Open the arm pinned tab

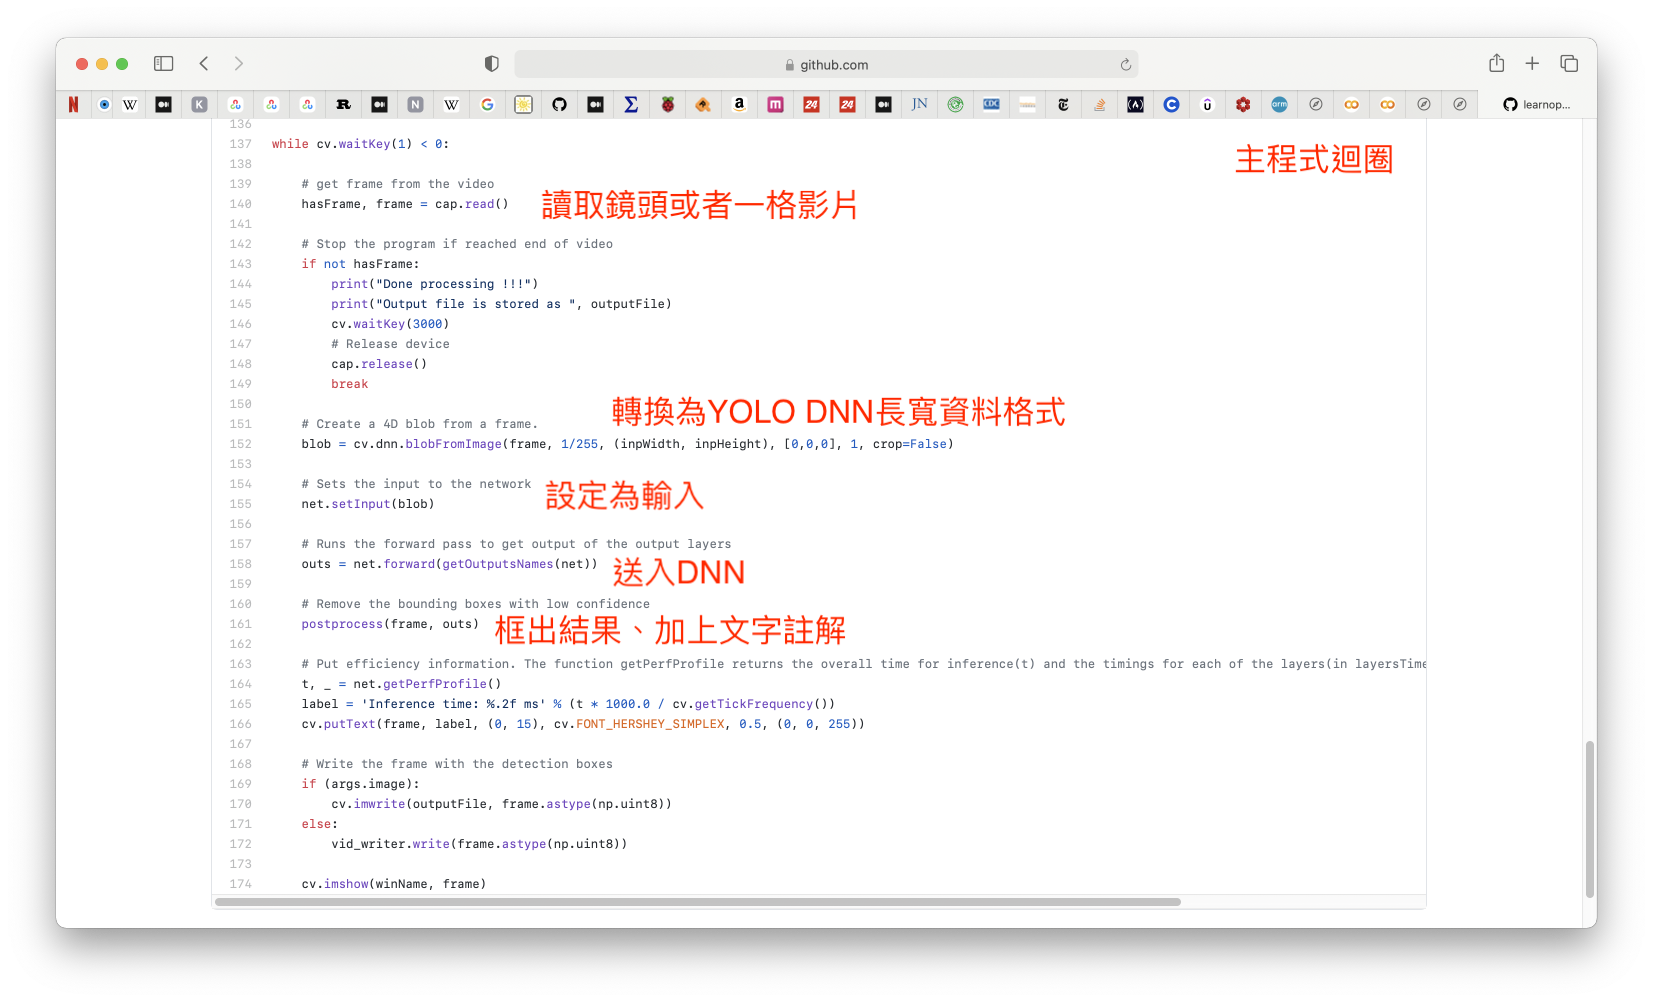(x=1279, y=104)
